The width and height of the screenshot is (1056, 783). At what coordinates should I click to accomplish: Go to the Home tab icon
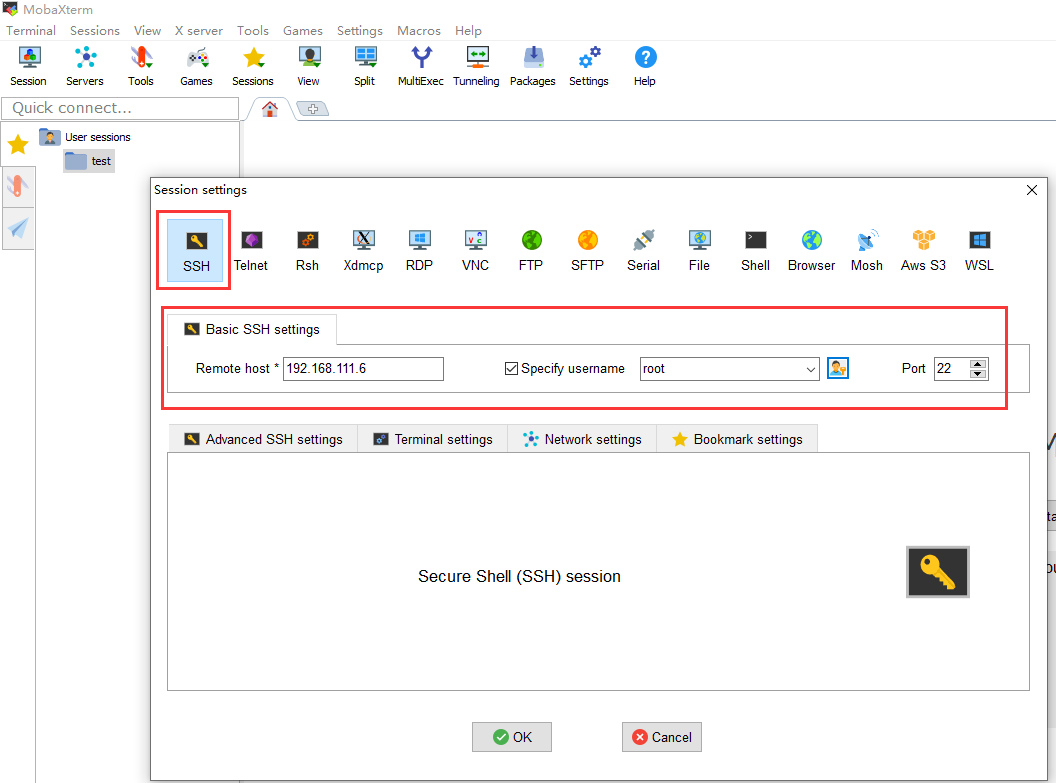270,108
